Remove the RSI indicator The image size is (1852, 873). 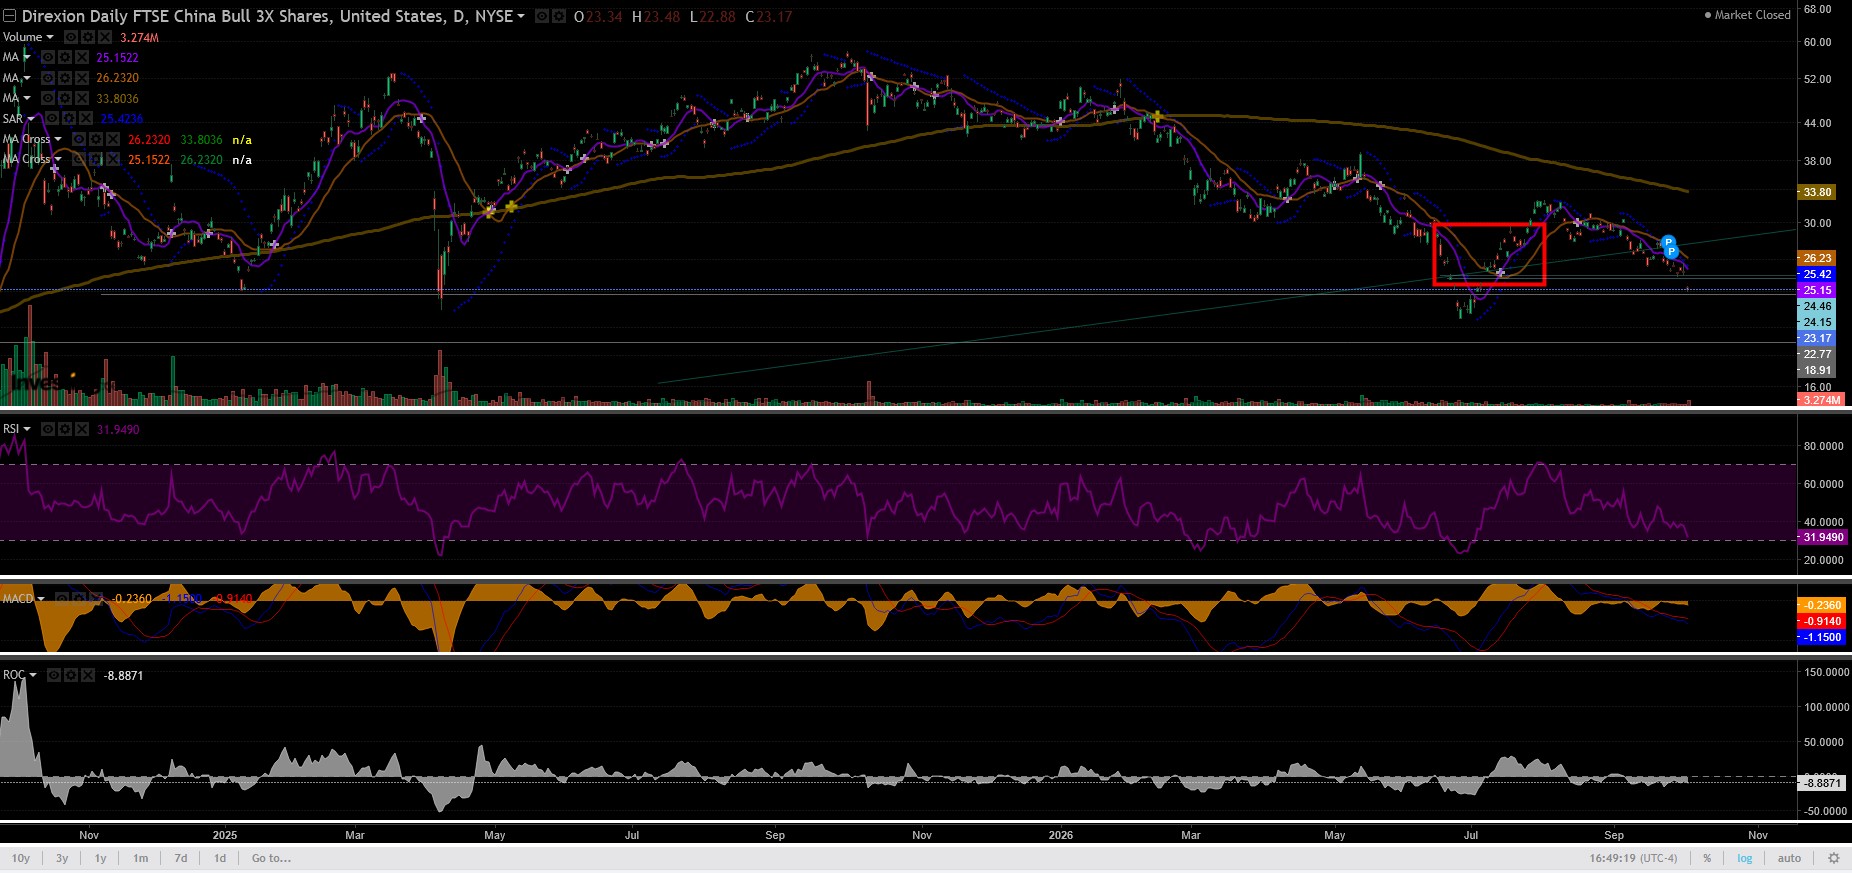point(81,429)
